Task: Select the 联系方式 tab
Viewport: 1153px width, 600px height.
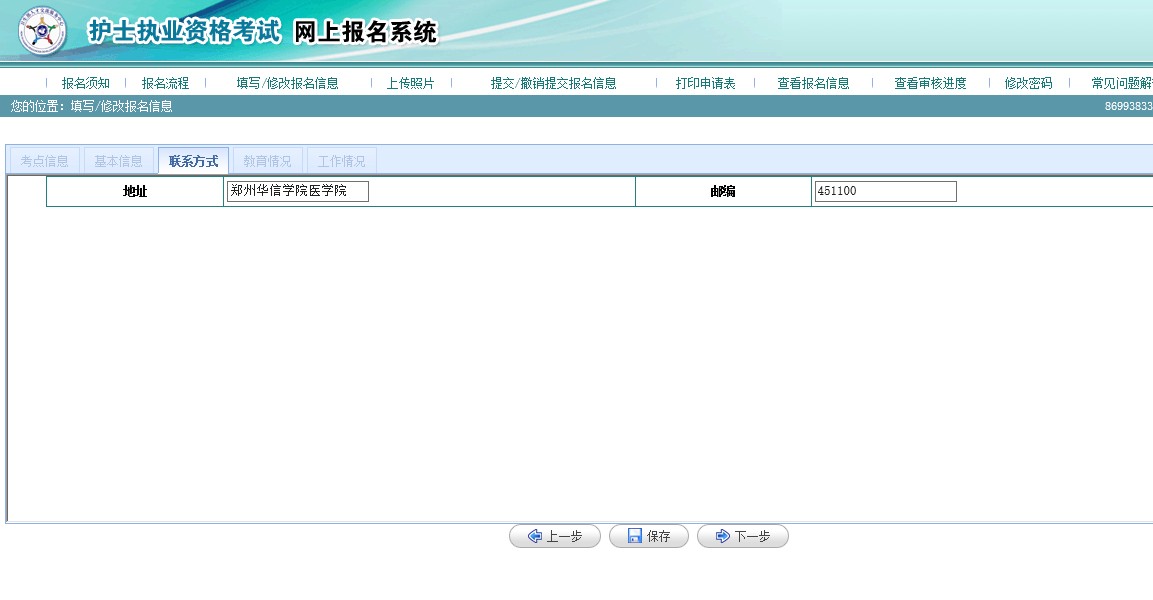Action: [x=193, y=161]
